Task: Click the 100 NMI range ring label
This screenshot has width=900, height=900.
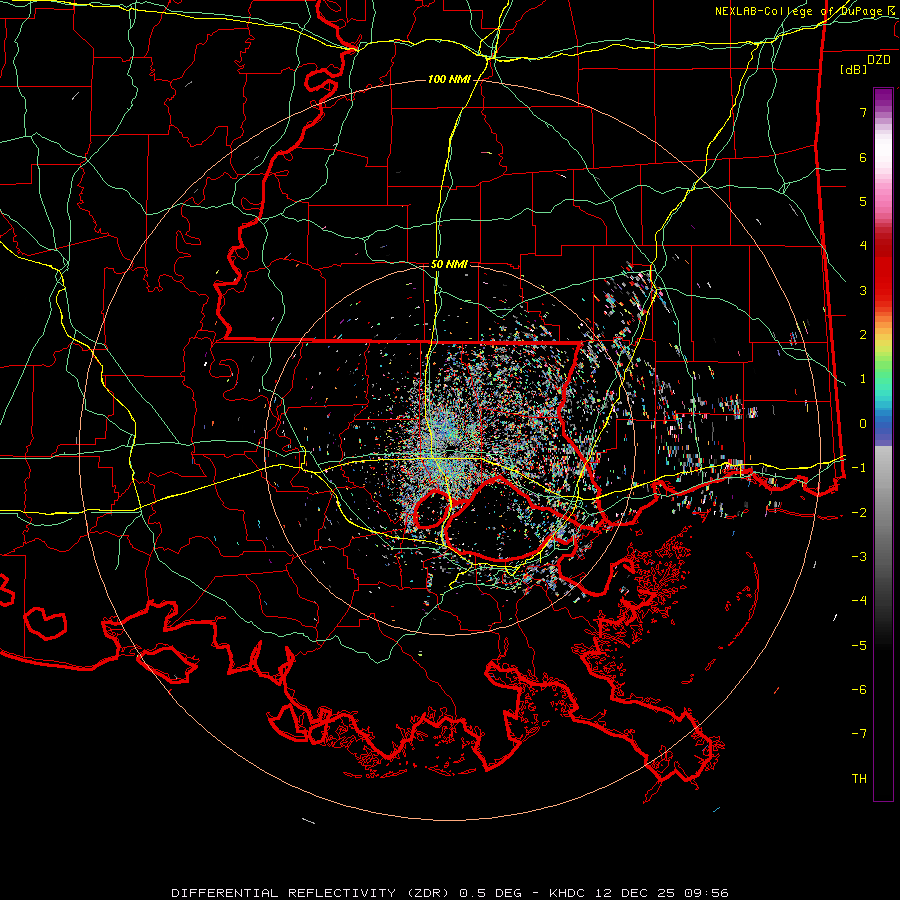Action: [448, 79]
